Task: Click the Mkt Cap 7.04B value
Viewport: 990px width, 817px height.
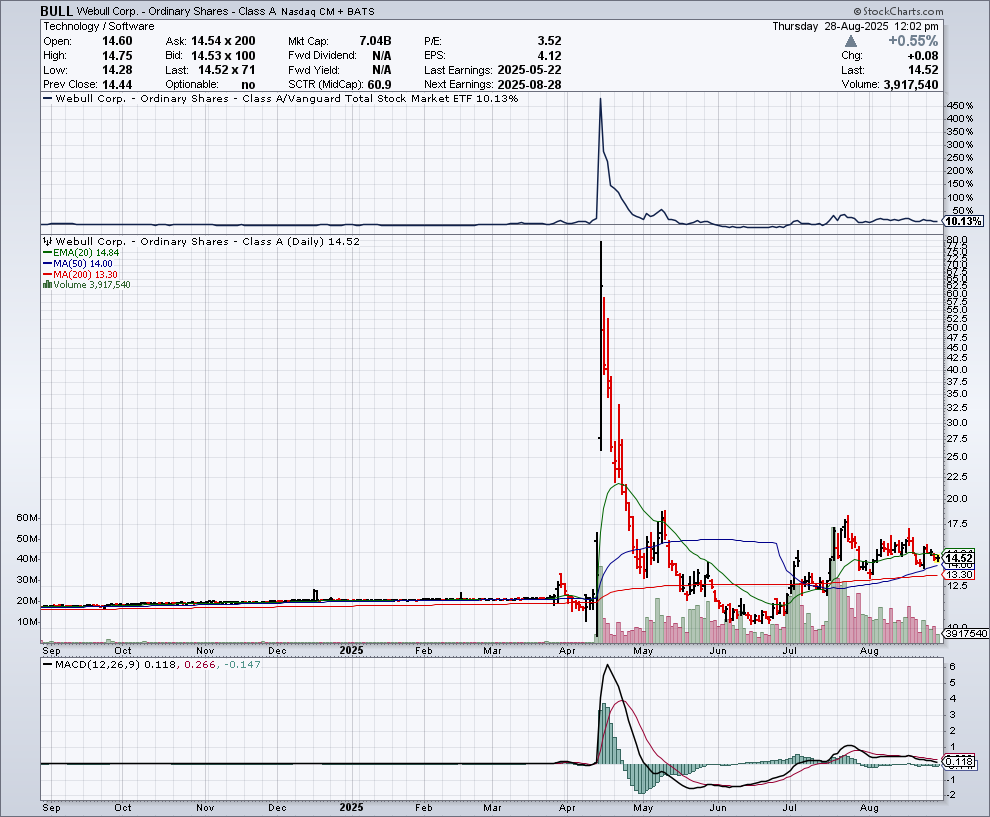Action: 375,41
